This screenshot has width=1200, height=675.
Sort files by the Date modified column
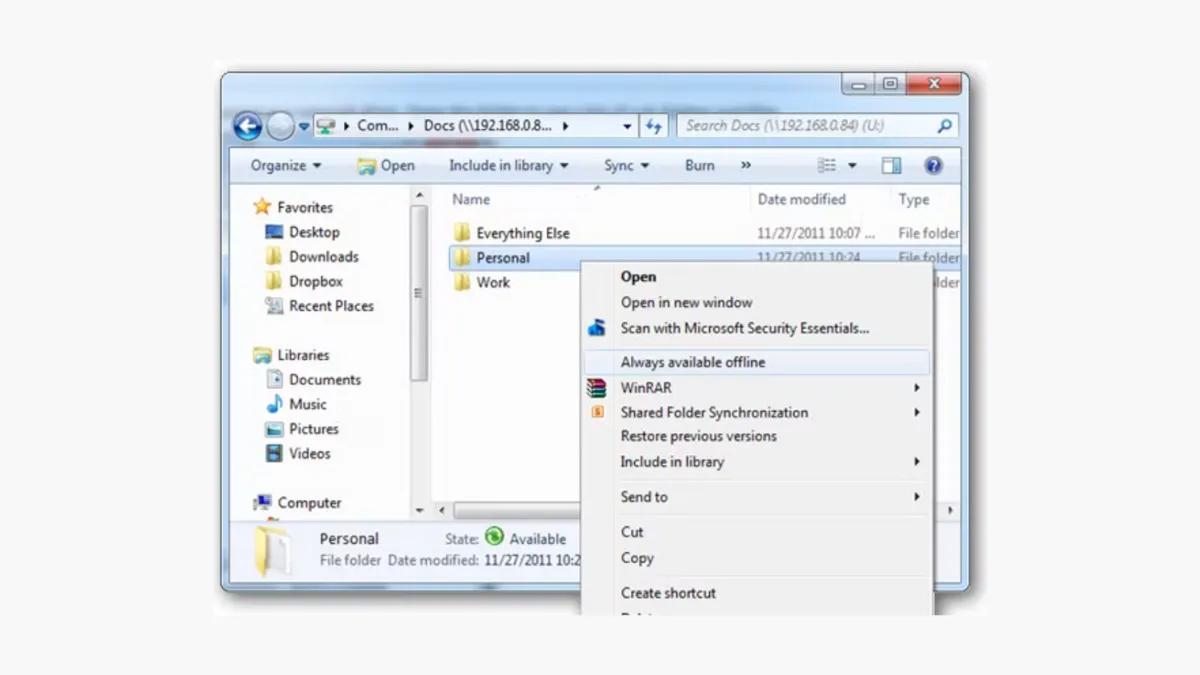[x=802, y=199]
